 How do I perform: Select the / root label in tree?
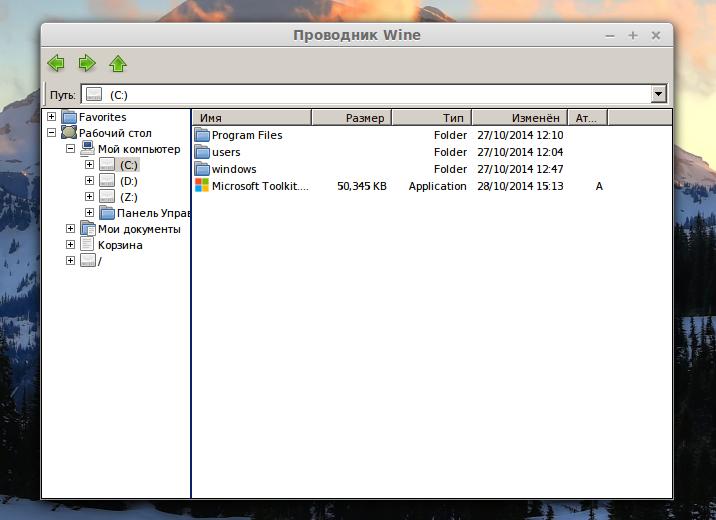pos(100,261)
